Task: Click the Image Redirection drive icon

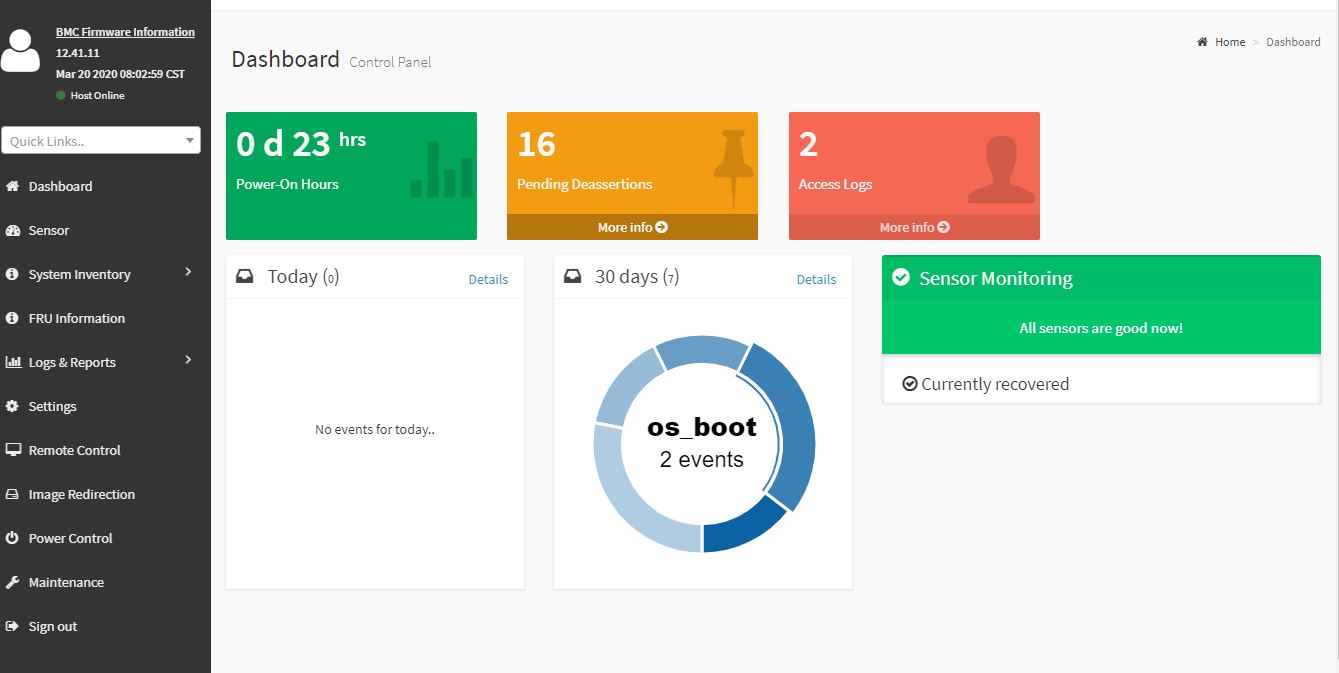Action: coord(13,494)
